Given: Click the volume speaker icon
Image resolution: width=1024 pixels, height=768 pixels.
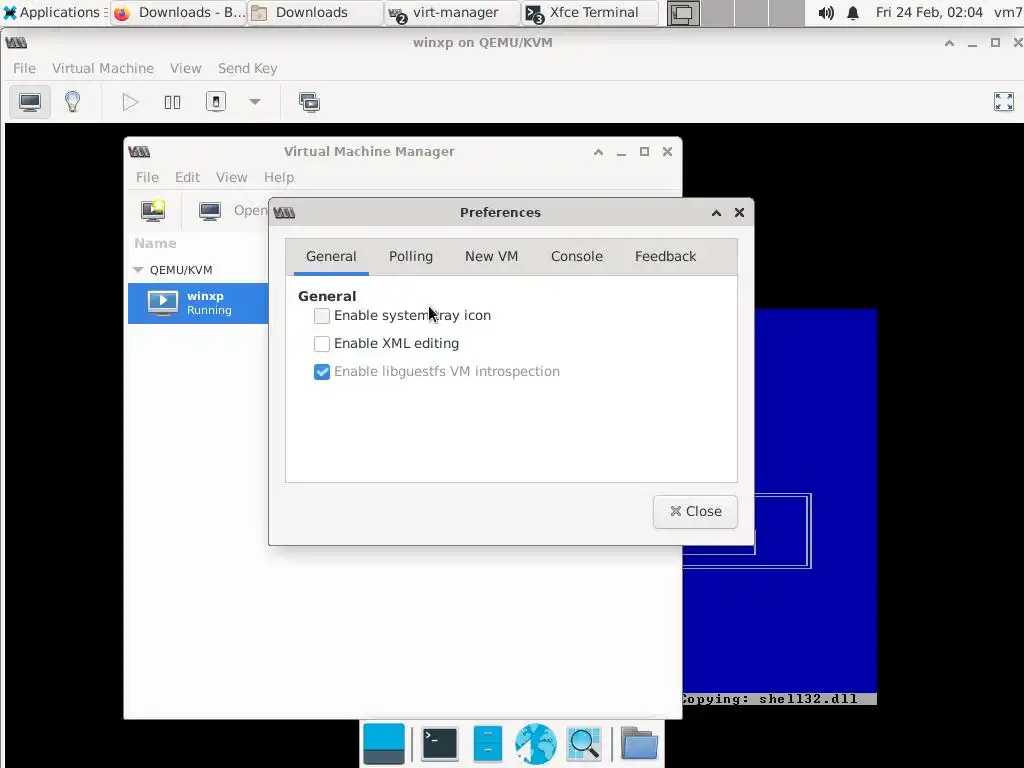Looking at the screenshot, I should point(826,12).
